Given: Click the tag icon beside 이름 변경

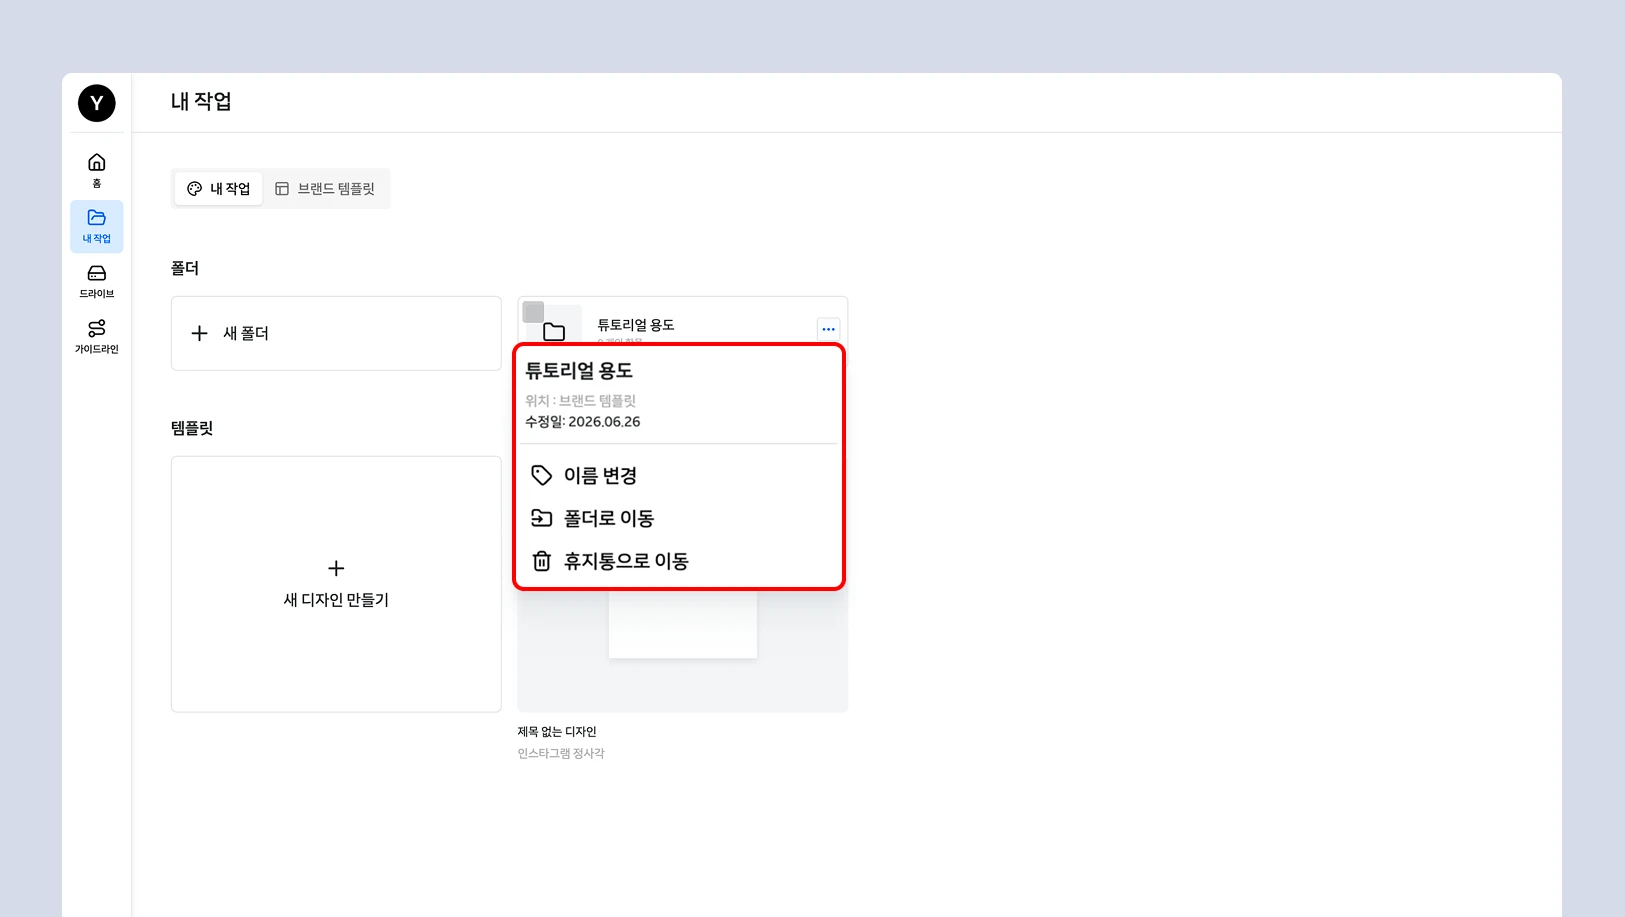Looking at the screenshot, I should pyautogui.click(x=541, y=475).
